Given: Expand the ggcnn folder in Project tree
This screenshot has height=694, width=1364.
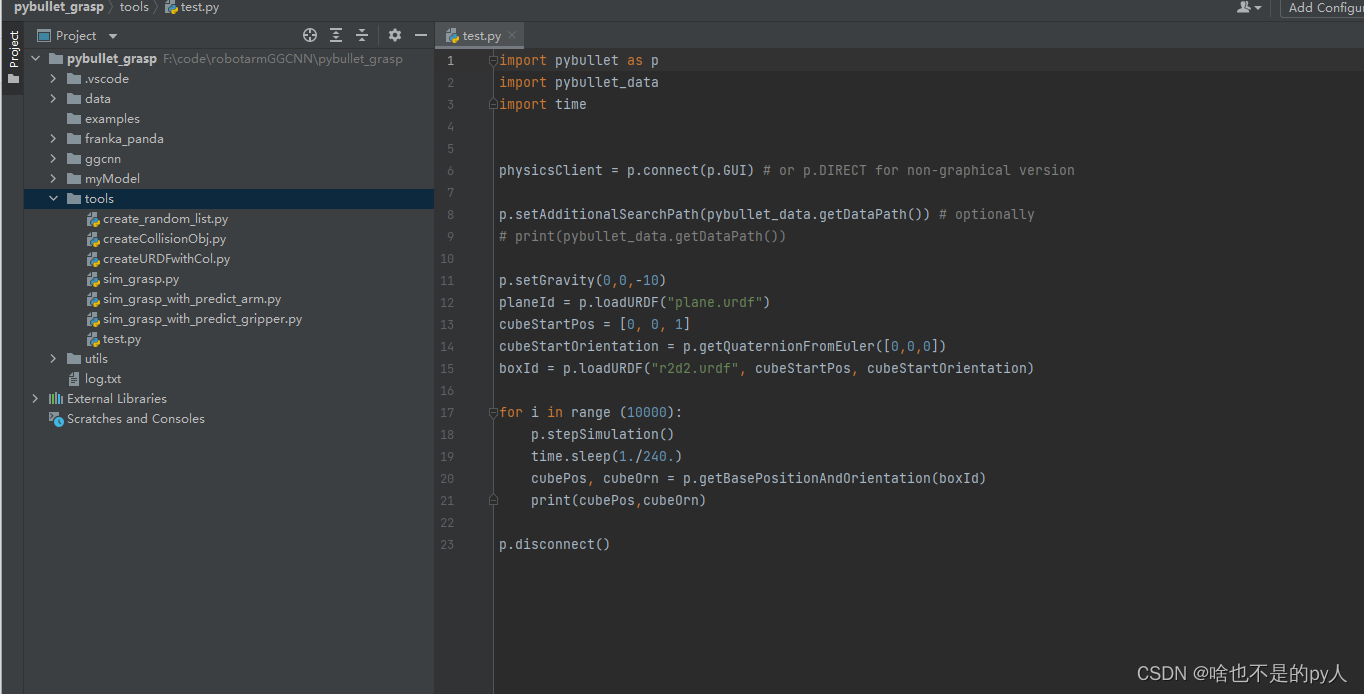Looking at the screenshot, I should [52, 158].
